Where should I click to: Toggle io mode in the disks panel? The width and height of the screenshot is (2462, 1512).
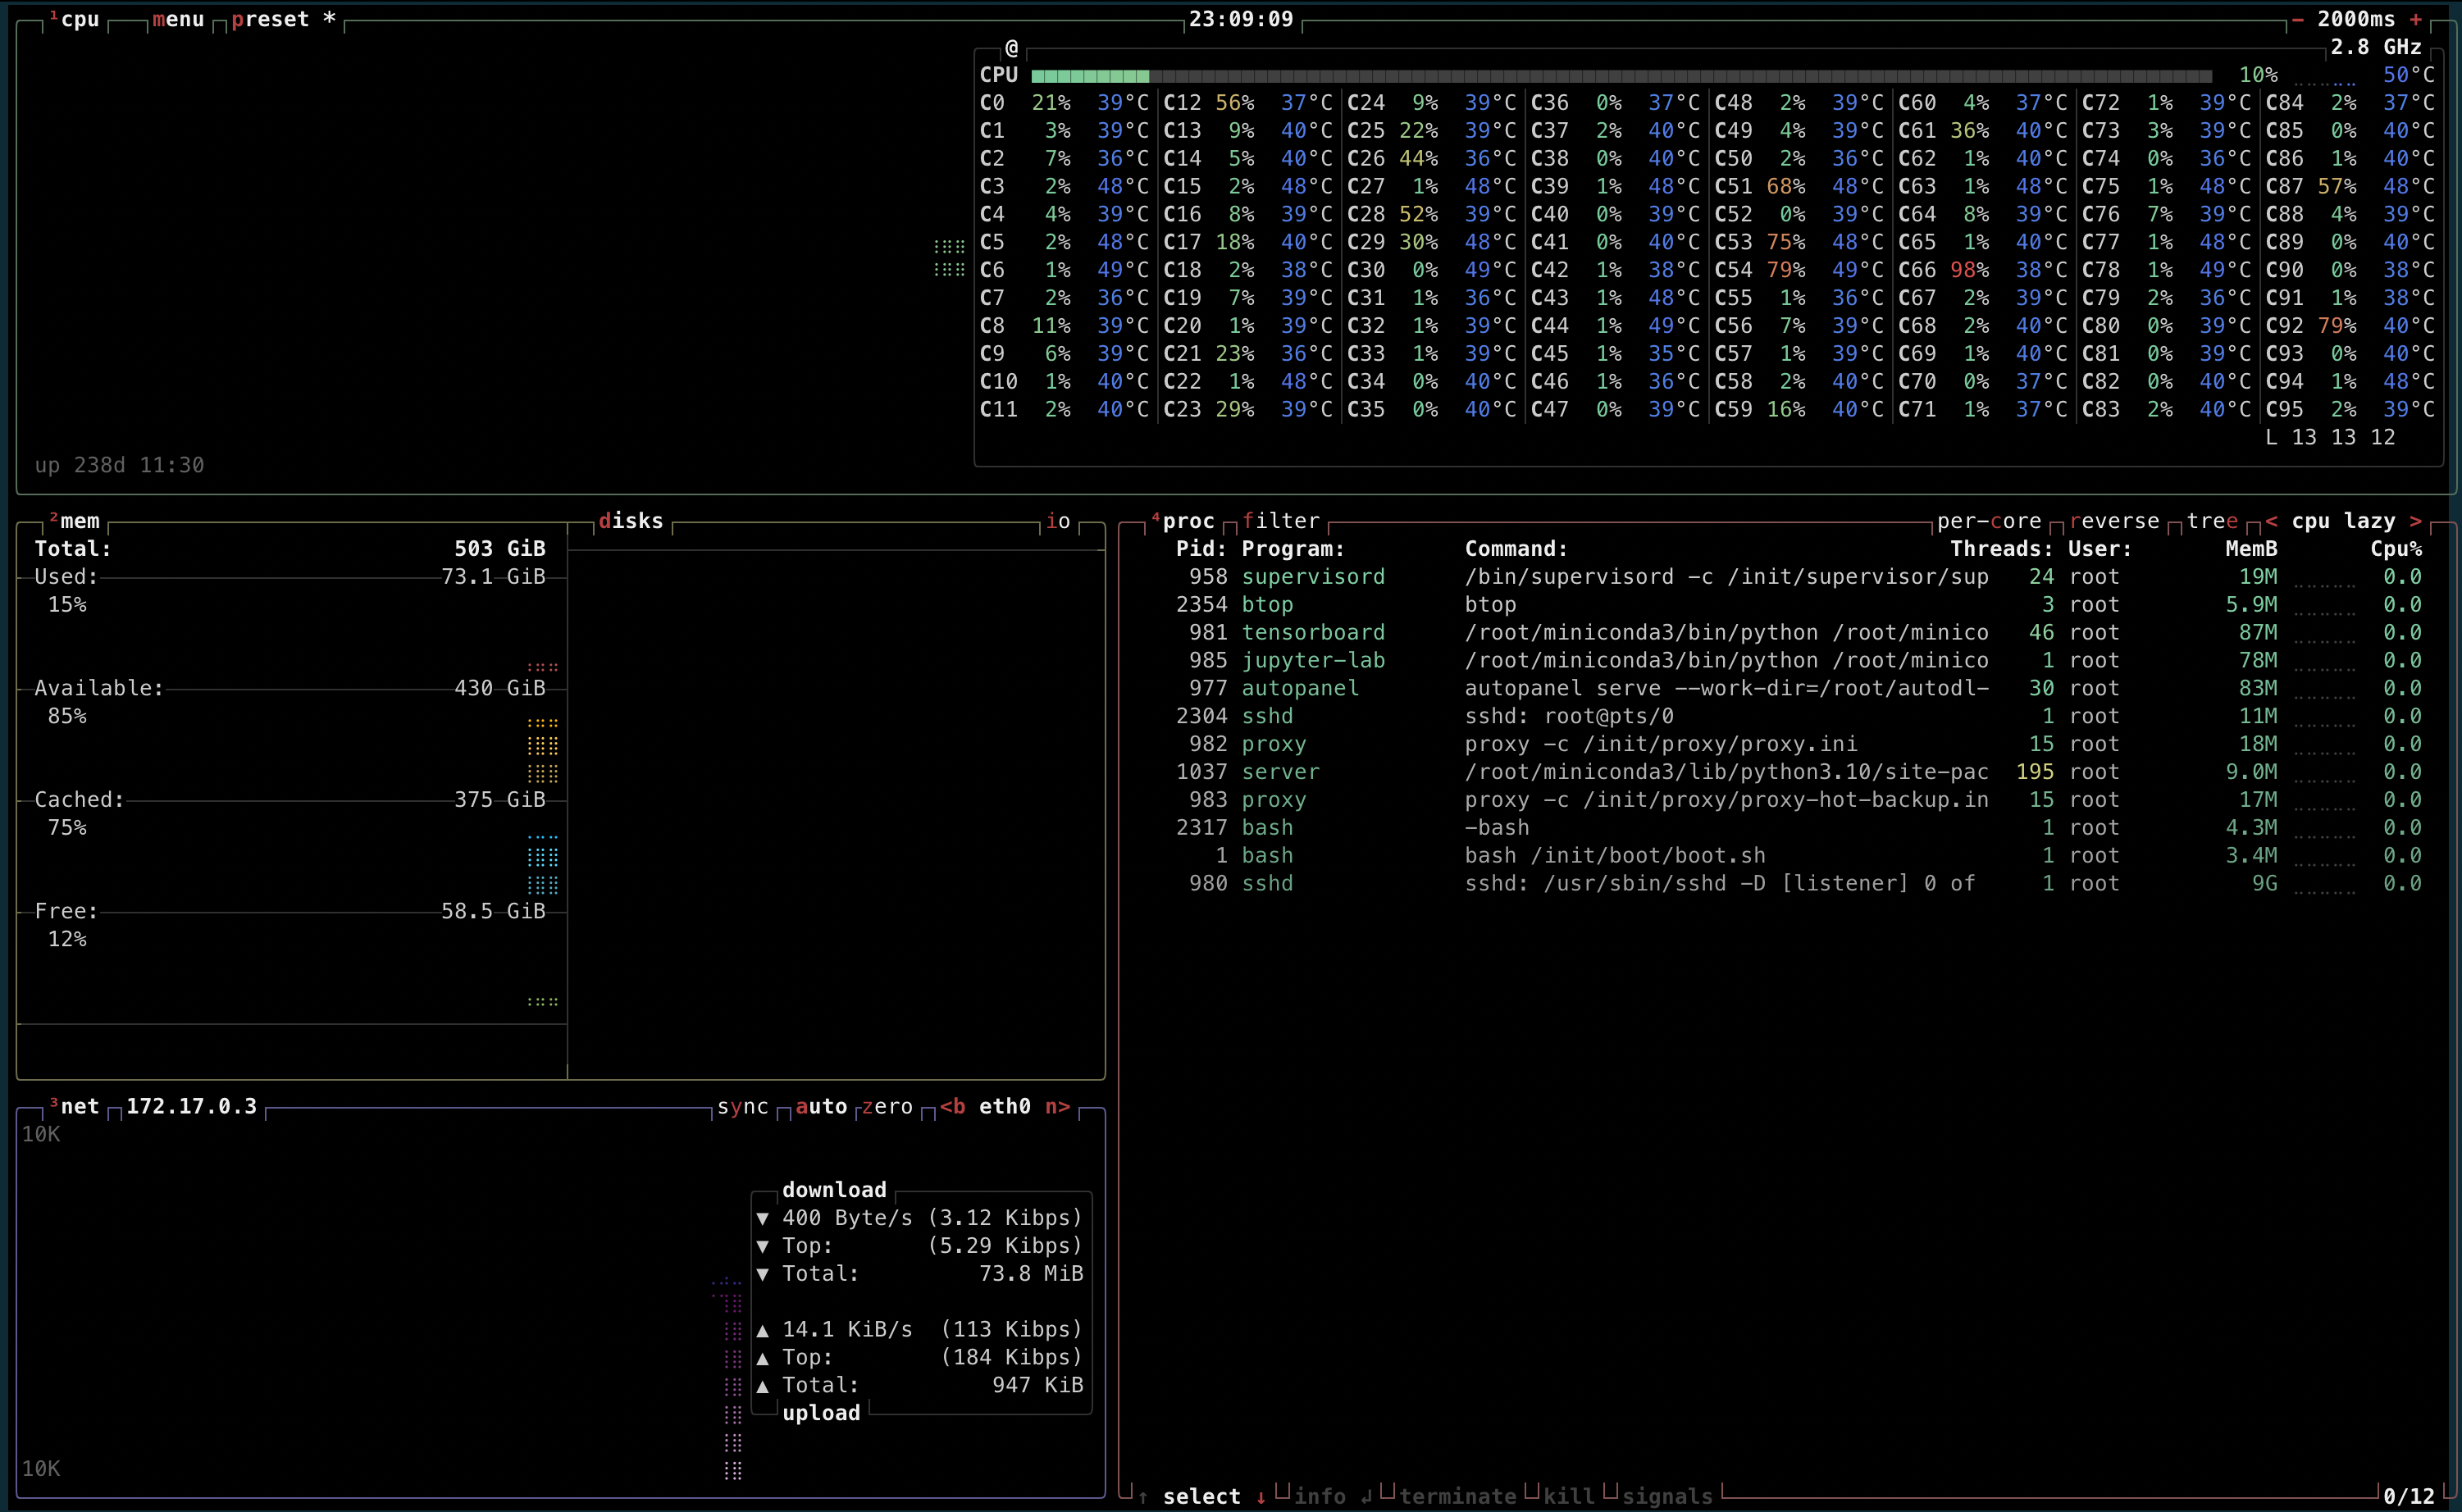1058,521
